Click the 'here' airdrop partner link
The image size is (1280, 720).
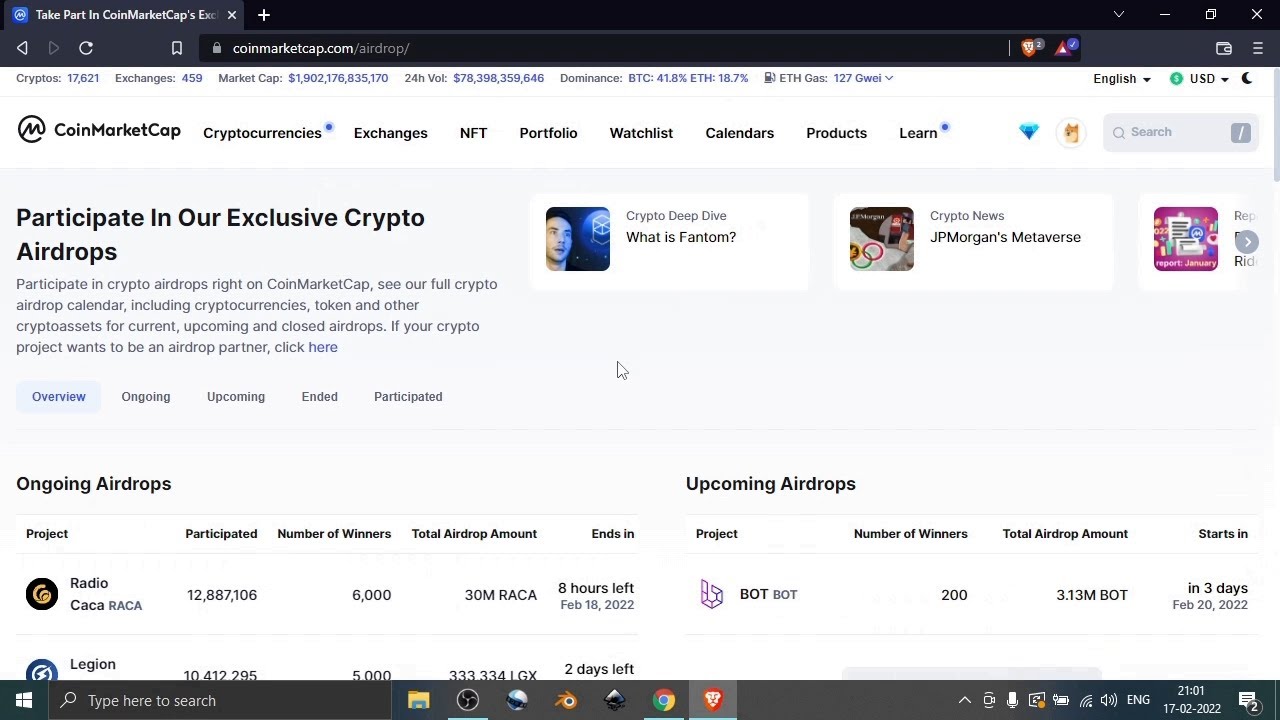click(x=323, y=347)
